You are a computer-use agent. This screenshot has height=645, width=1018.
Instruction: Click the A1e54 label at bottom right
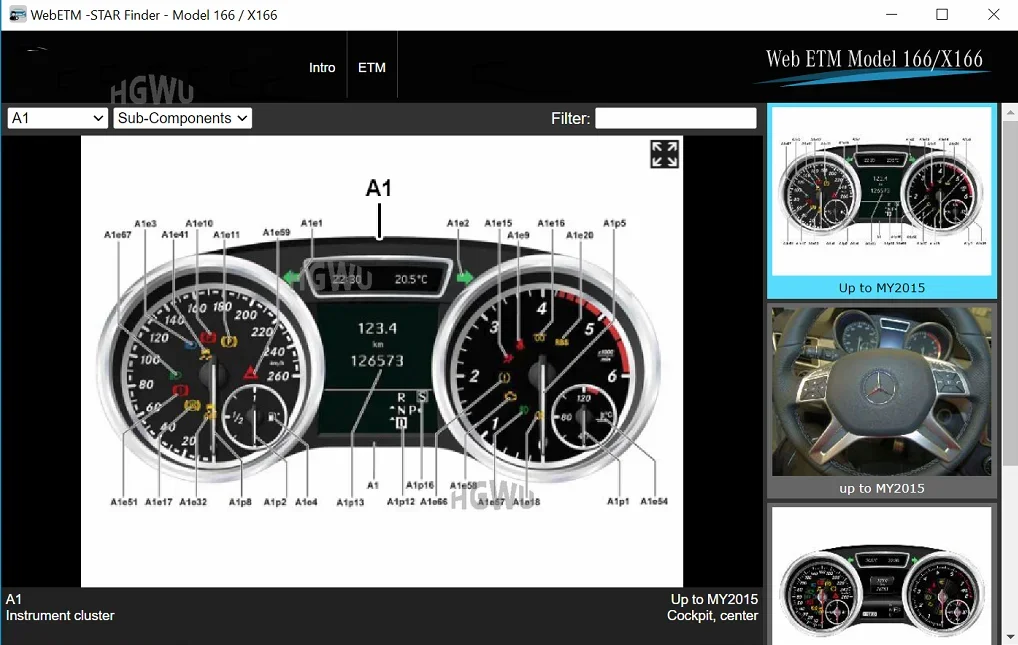654,501
